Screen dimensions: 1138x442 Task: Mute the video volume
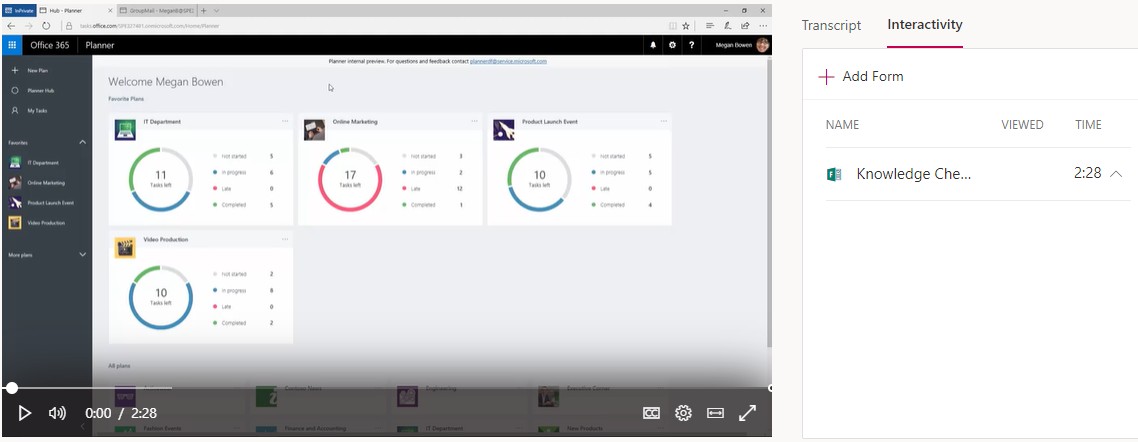point(57,413)
